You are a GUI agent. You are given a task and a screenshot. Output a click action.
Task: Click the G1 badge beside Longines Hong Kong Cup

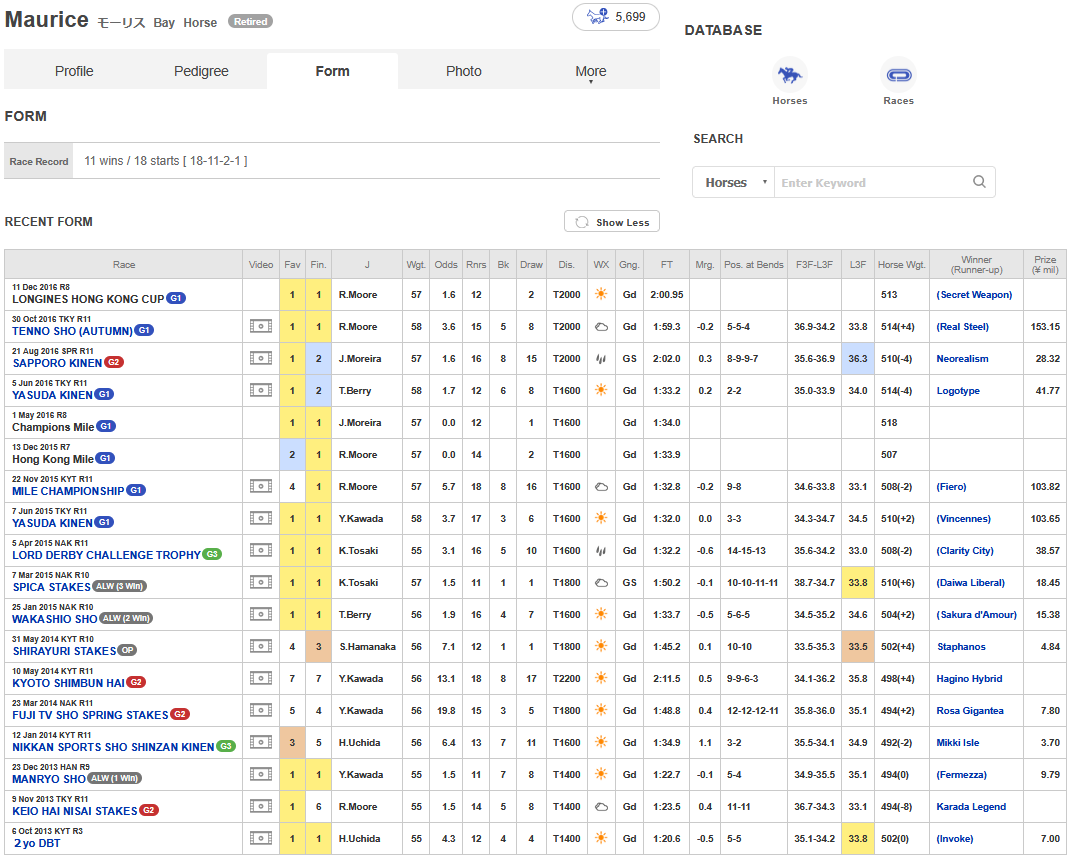point(176,299)
